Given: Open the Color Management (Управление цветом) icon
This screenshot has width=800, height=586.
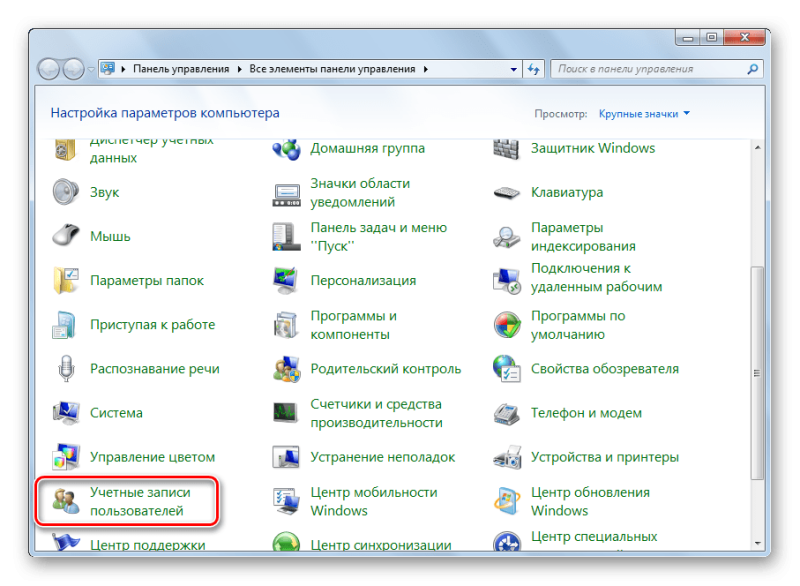Looking at the screenshot, I should (x=66, y=457).
